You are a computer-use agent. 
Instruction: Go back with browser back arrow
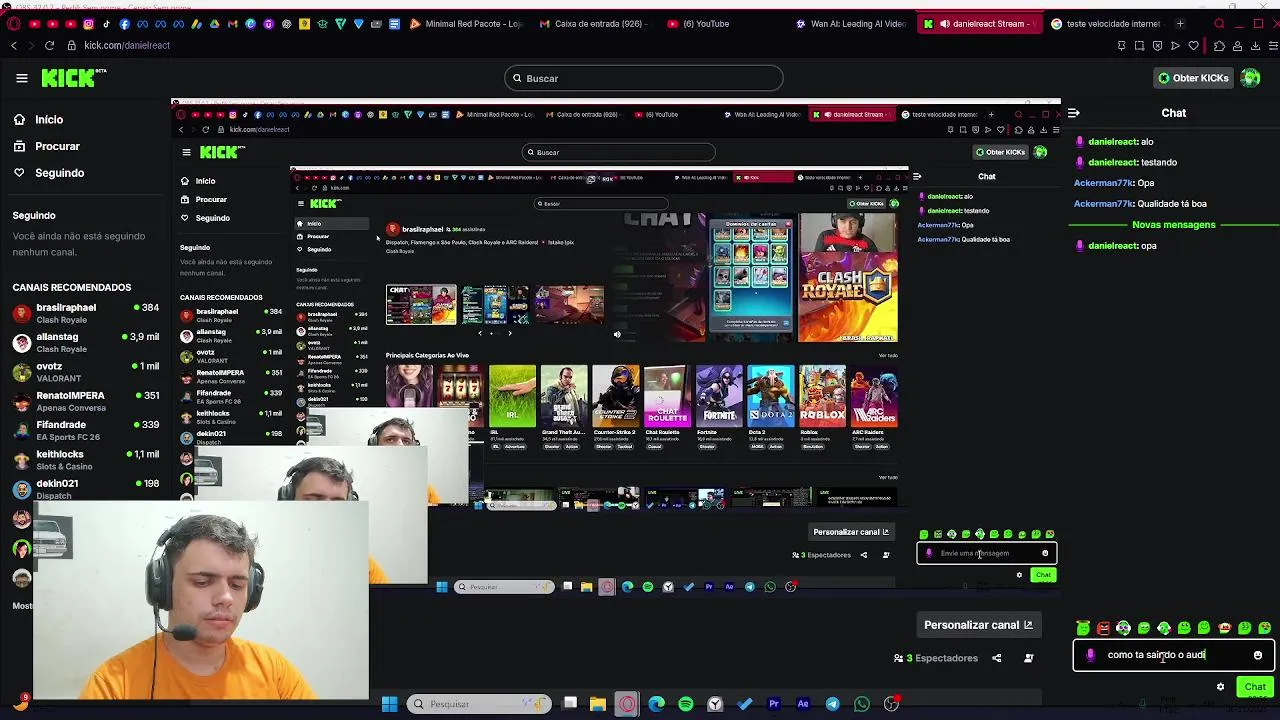tap(14, 45)
